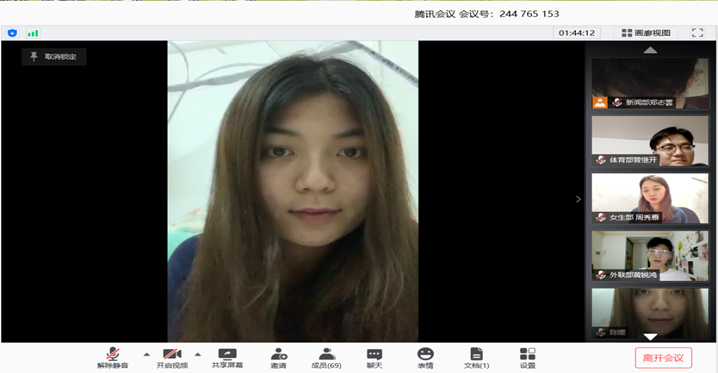
Task: Start screen sharing with 共享屏幕 icon
Action: pos(227,358)
